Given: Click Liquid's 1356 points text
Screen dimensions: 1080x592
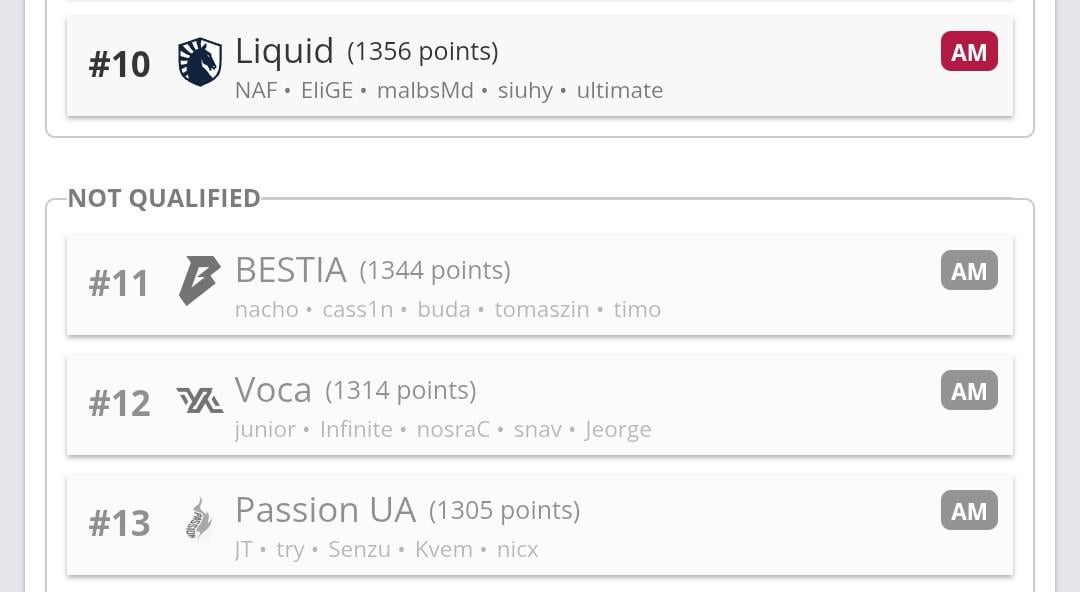Looking at the screenshot, I should point(422,51).
